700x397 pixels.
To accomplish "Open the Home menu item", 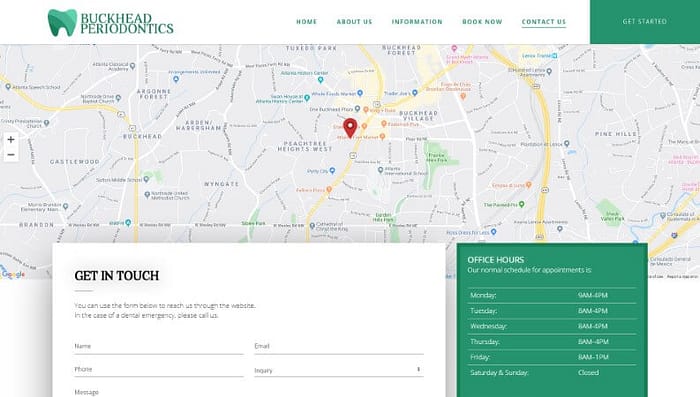I will coord(307,21).
